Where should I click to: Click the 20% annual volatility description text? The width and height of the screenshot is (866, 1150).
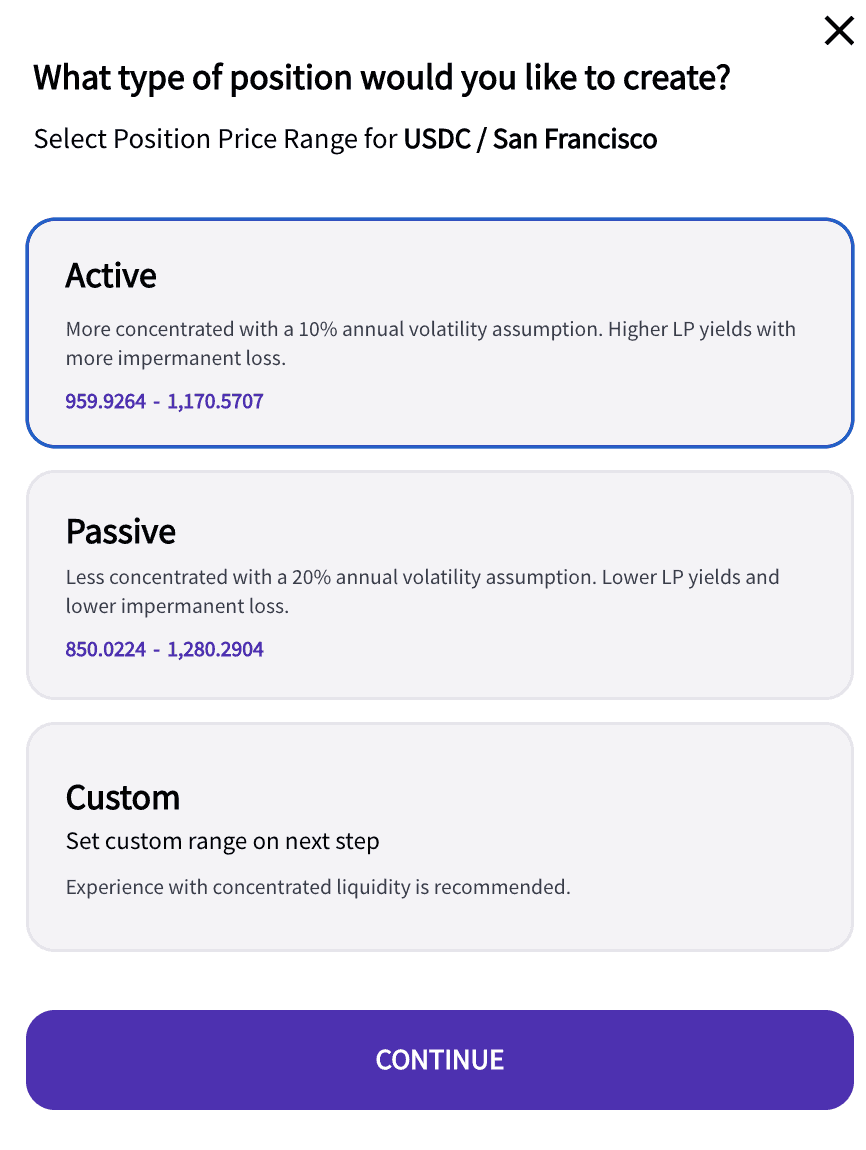(x=422, y=591)
